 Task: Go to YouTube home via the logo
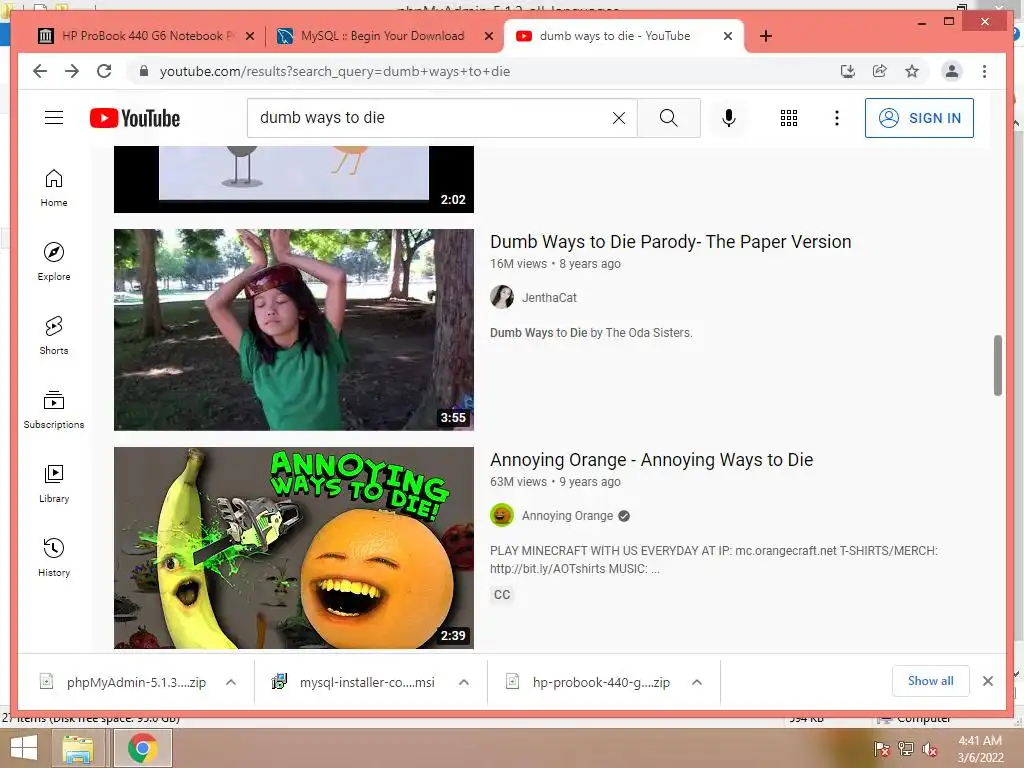pos(135,118)
